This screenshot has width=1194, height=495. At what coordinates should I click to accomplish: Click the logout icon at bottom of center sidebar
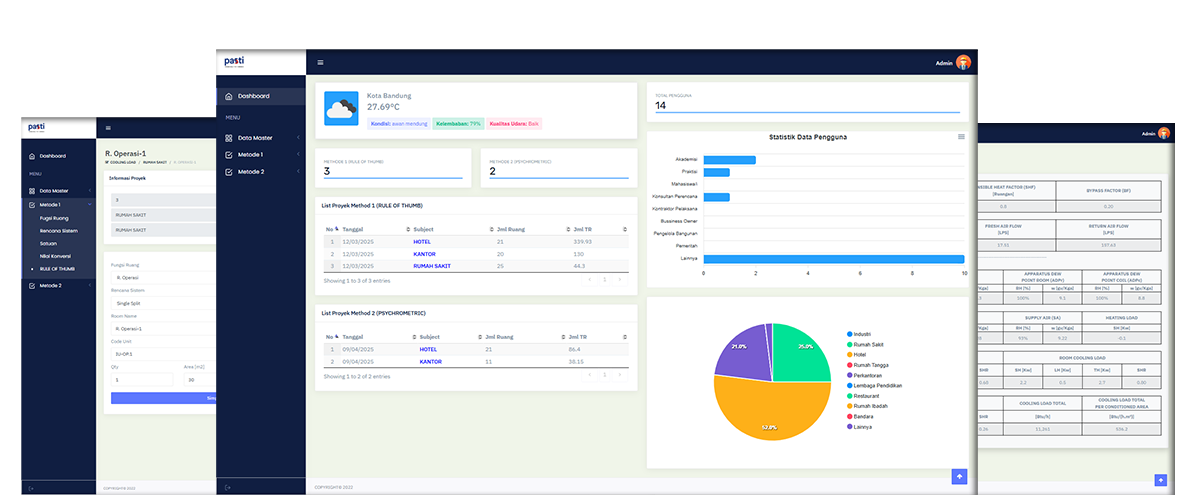pyautogui.click(x=228, y=487)
